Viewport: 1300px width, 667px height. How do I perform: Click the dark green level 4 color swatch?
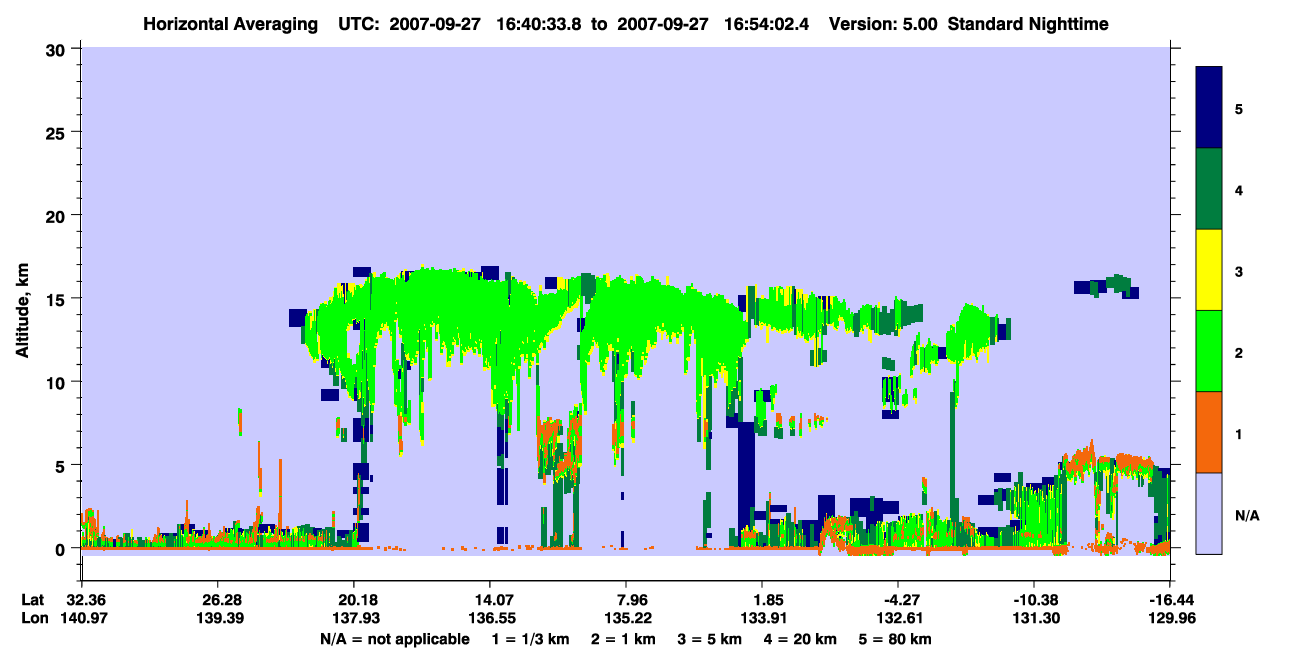(x=1209, y=188)
